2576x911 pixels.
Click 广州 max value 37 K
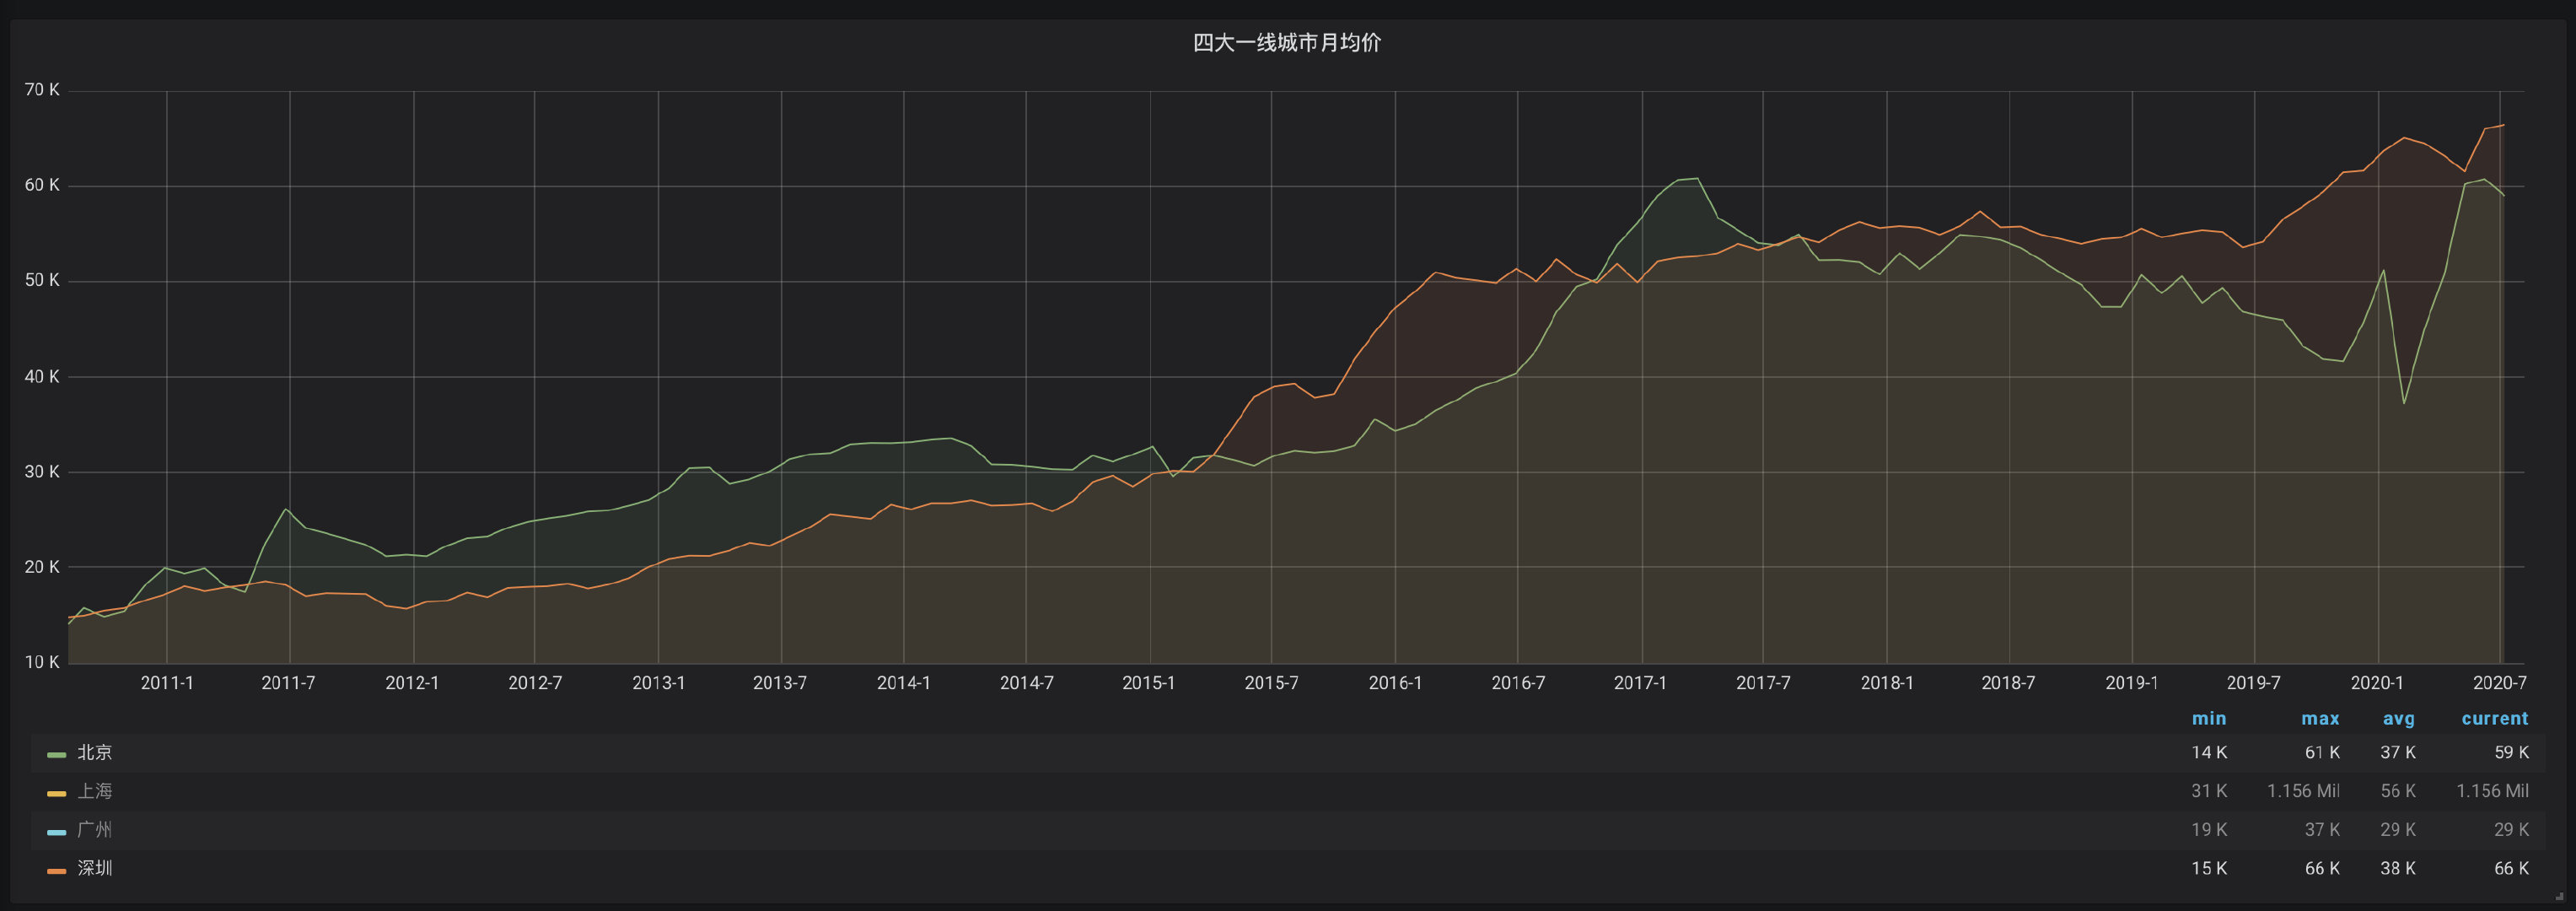point(2322,830)
